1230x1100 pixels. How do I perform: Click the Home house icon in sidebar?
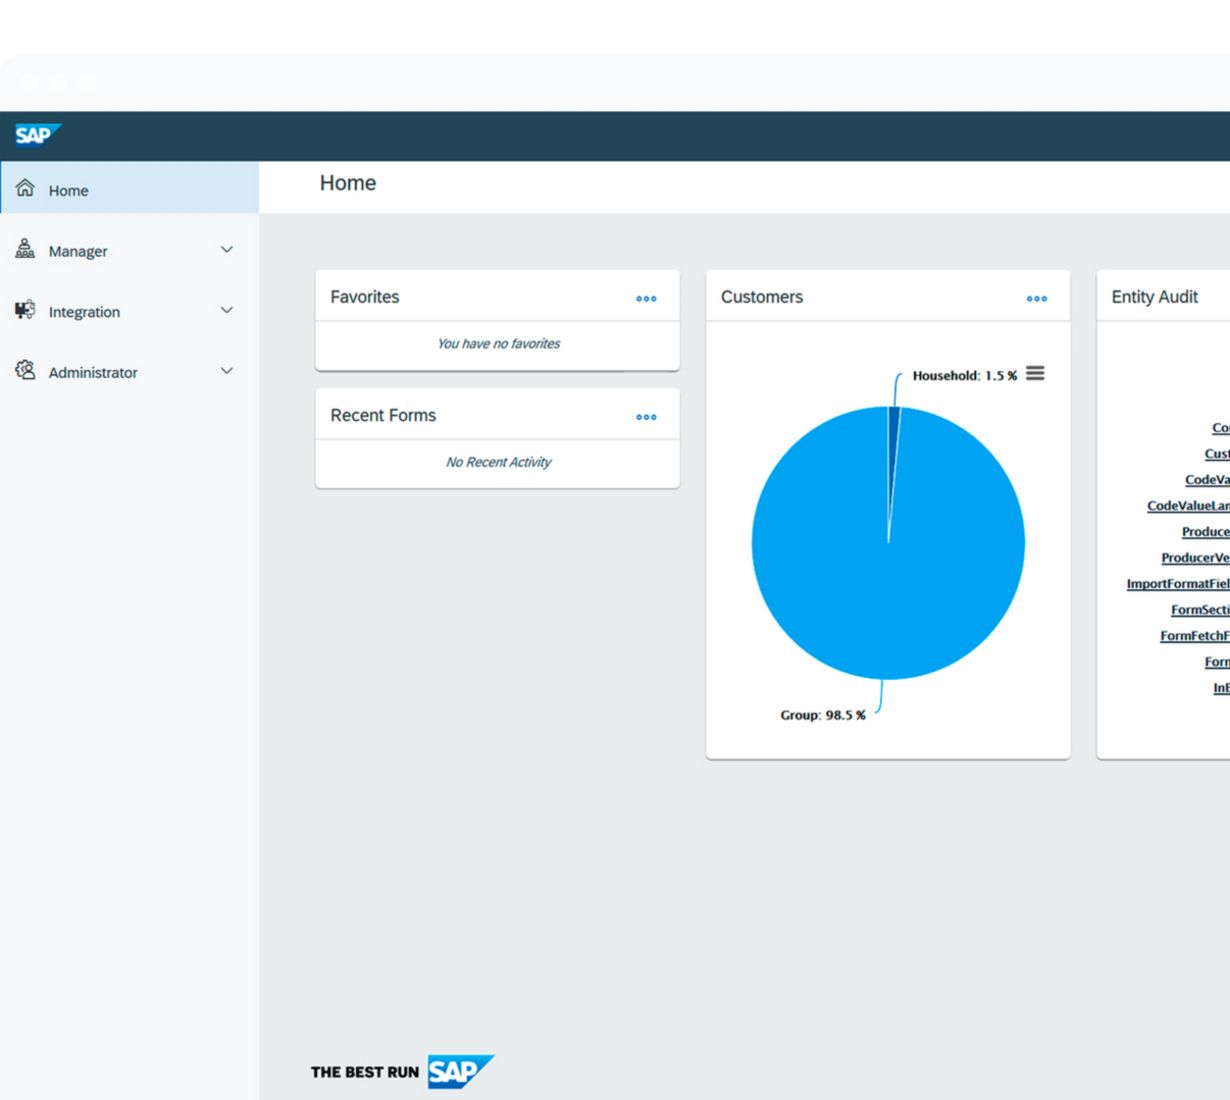[x=25, y=189]
